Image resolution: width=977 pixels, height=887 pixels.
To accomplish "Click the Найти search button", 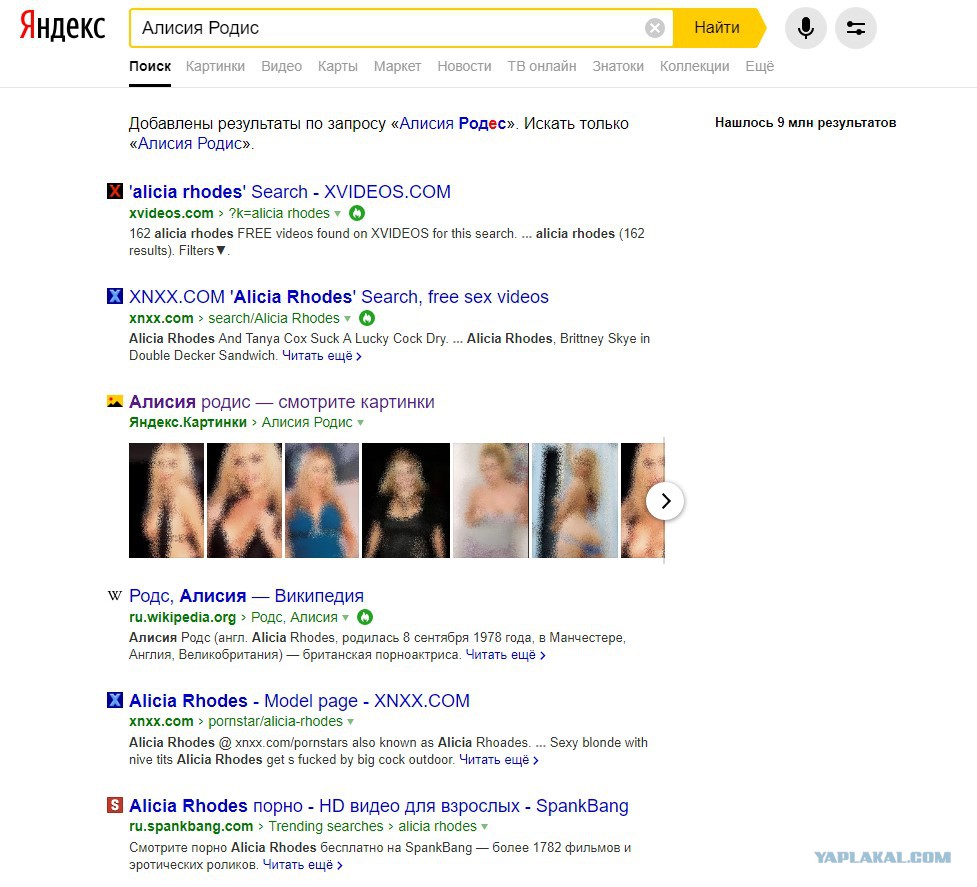I will (717, 28).
